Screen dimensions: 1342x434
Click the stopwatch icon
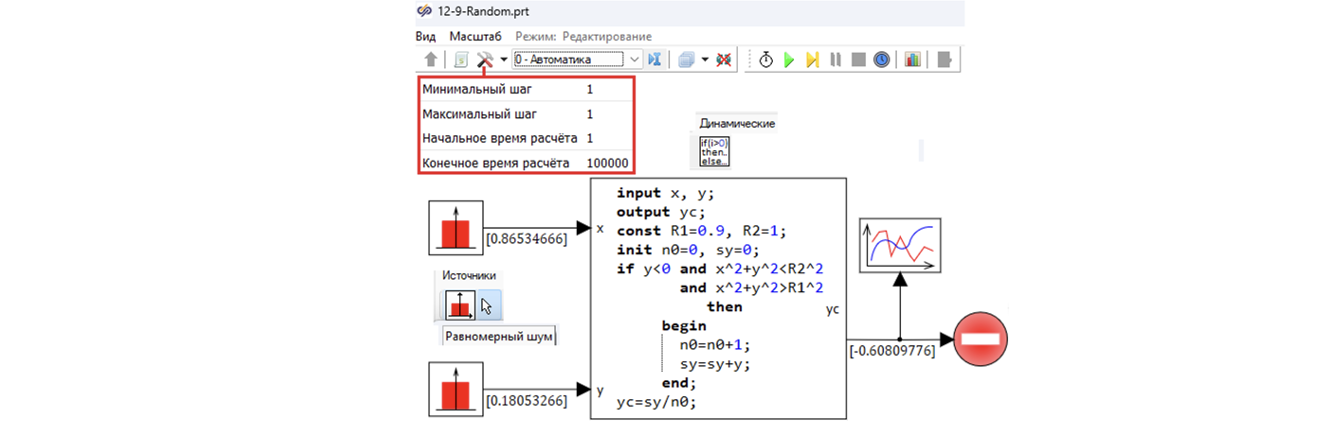pyautogui.click(x=766, y=59)
